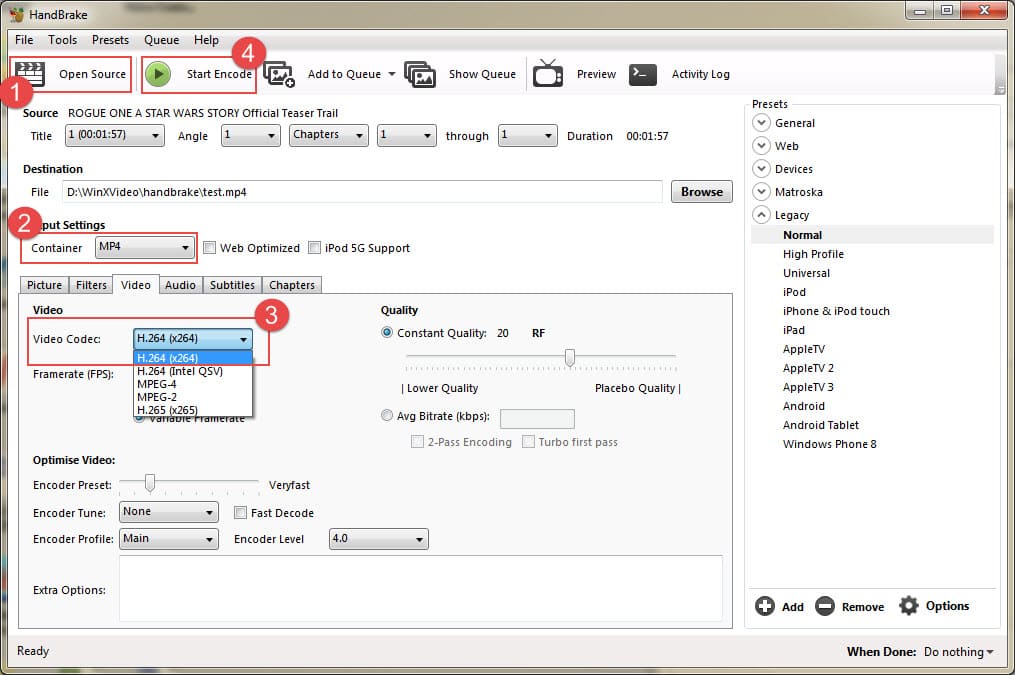The image size is (1015, 675).
Task: Choose MPEG-4 codec option
Action: [x=192, y=384]
